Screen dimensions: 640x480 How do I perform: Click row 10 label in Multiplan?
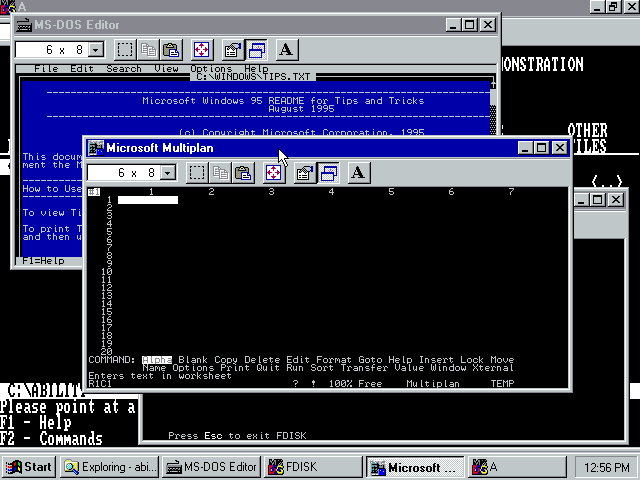click(107, 272)
